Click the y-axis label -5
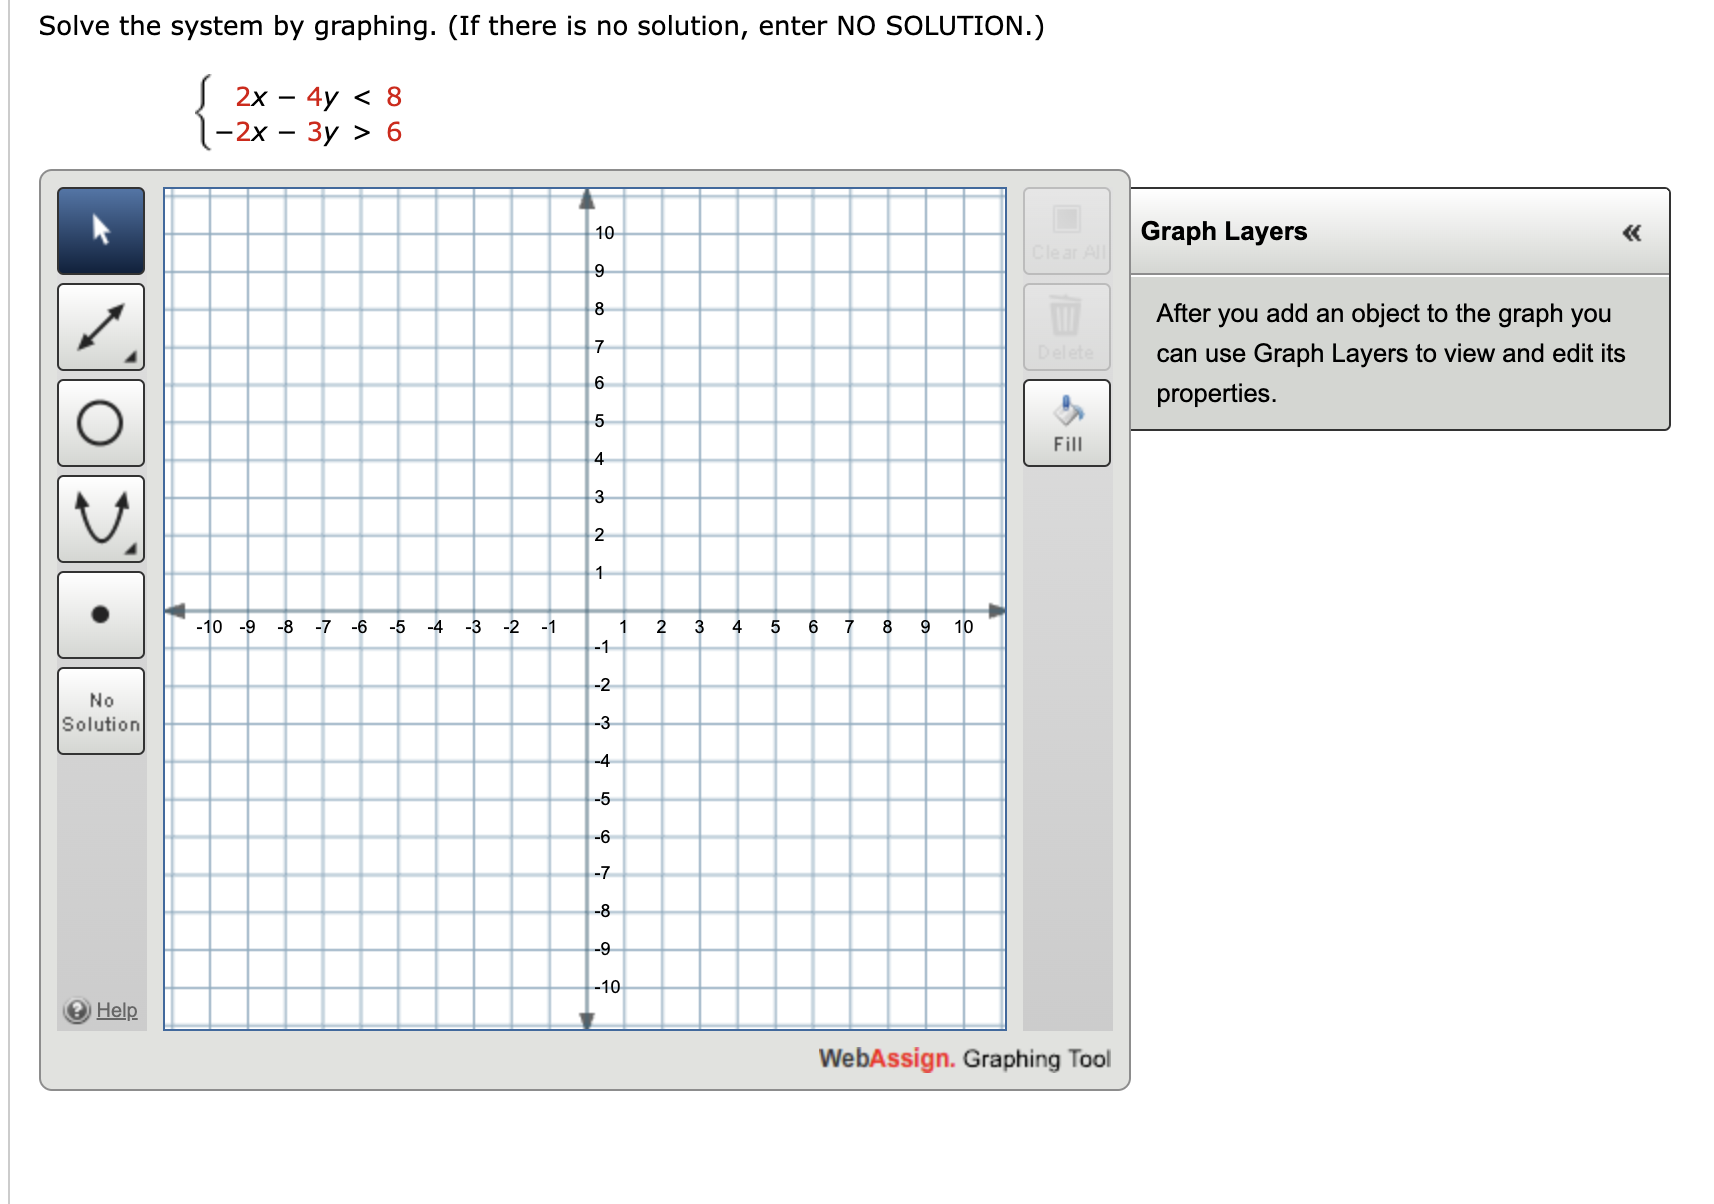Image resolution: width=1714 pixels, height=1204 pixels. click(x=602, y=799)
